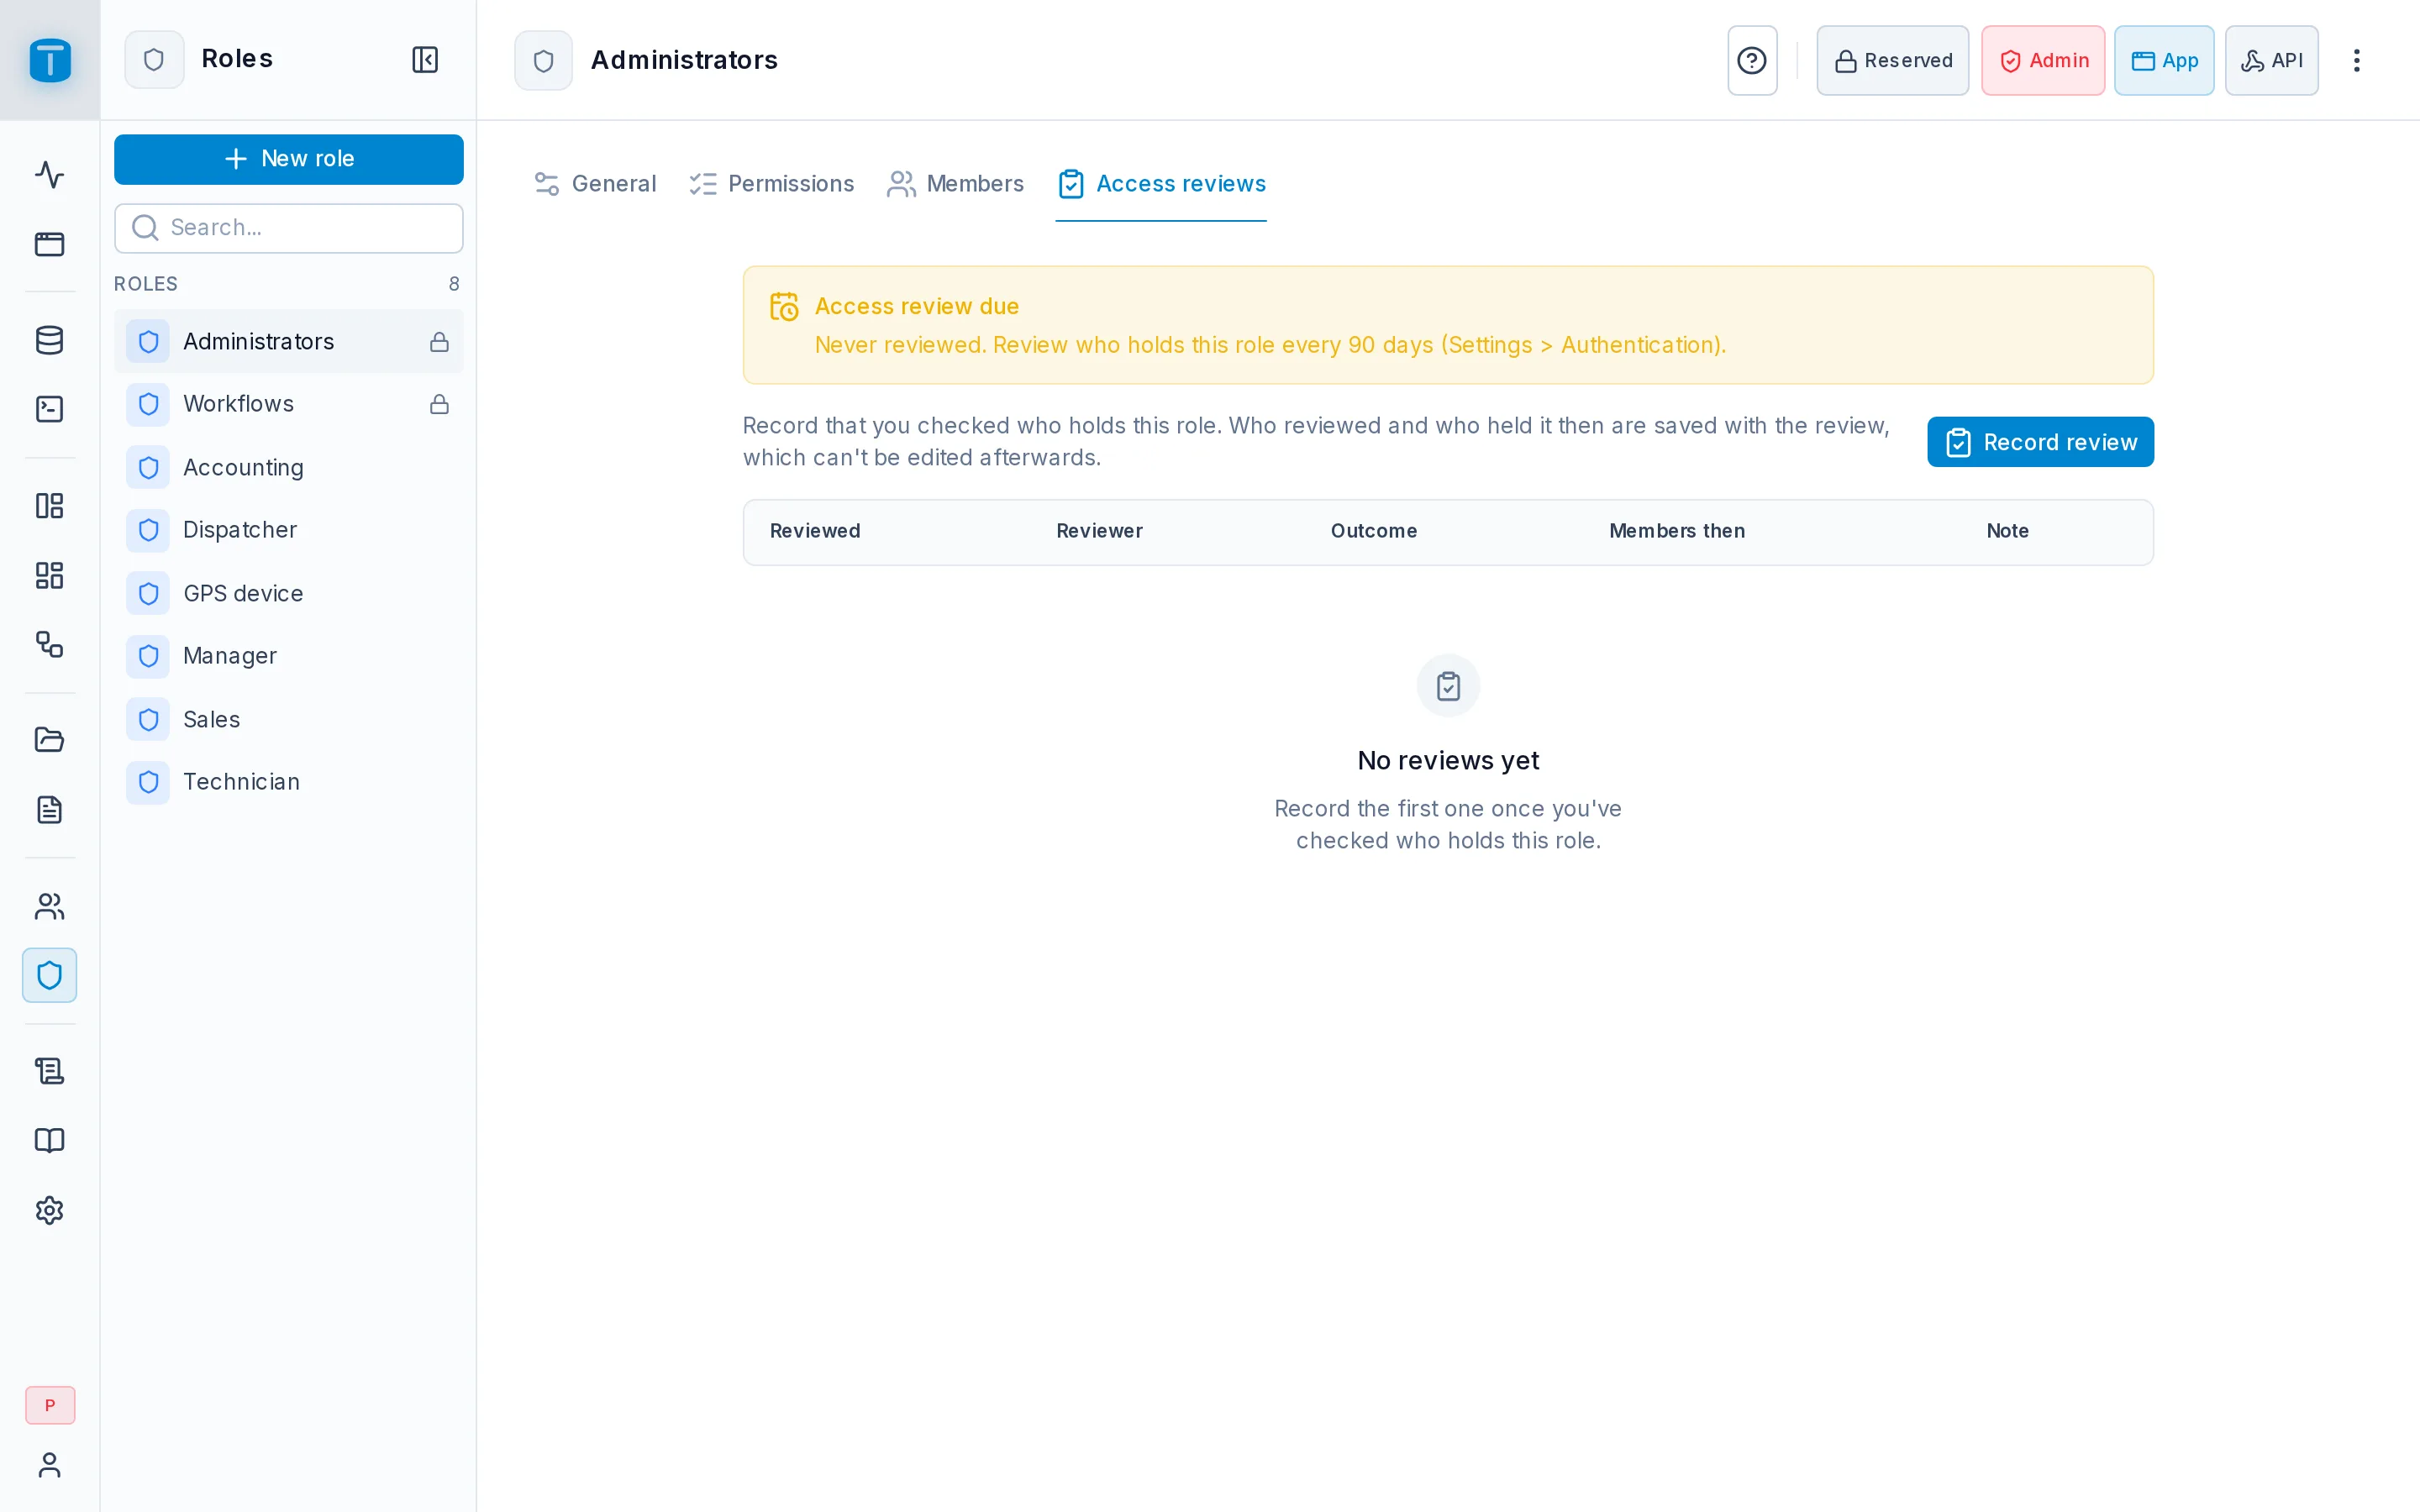Select the active roles shield icon in sidebar
Image resolution: width=2420 pixels, height=1512 pixels.
pos(50,975)
